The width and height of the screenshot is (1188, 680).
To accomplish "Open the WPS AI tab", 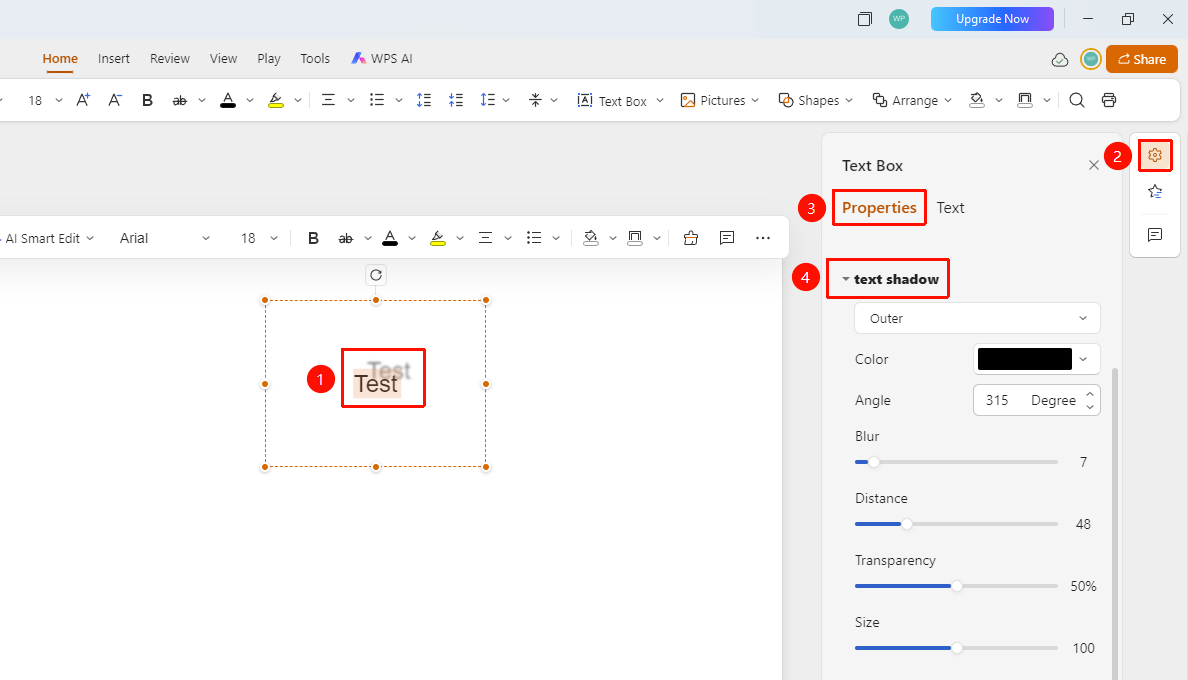I will (x=383, y=58).
